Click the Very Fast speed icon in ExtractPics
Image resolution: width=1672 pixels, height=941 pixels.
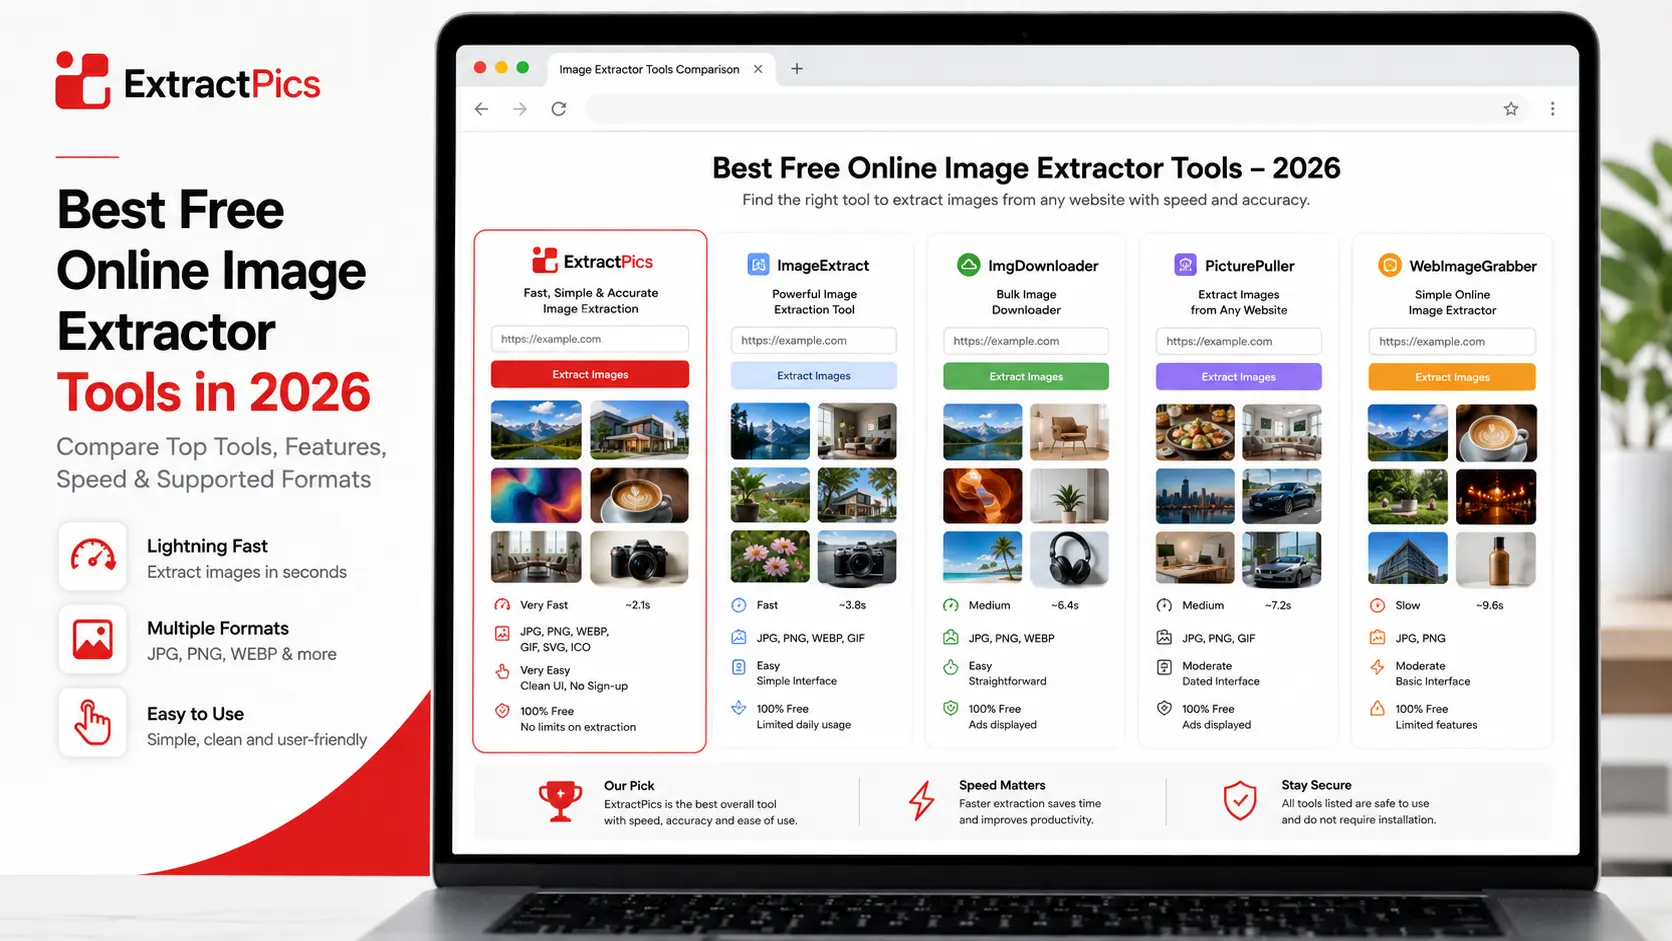[502, 605]
